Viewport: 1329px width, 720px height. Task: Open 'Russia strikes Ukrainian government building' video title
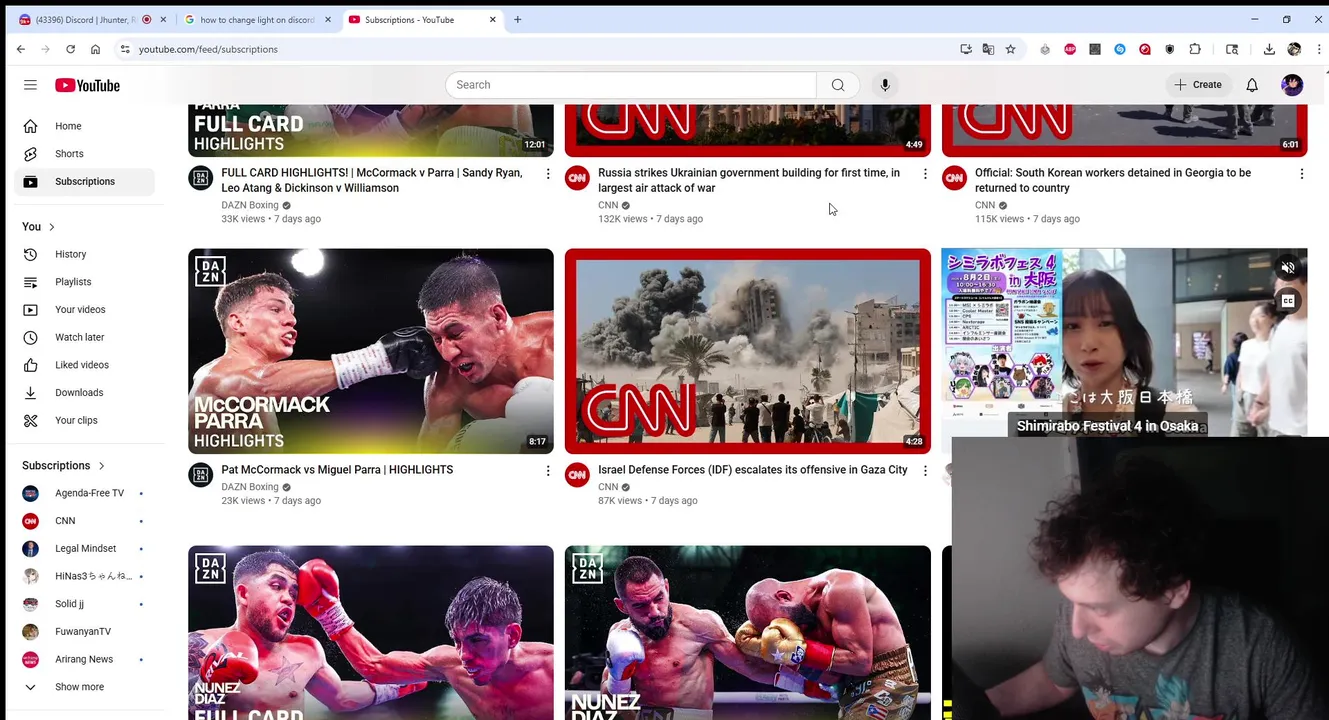tap(749, 180)
